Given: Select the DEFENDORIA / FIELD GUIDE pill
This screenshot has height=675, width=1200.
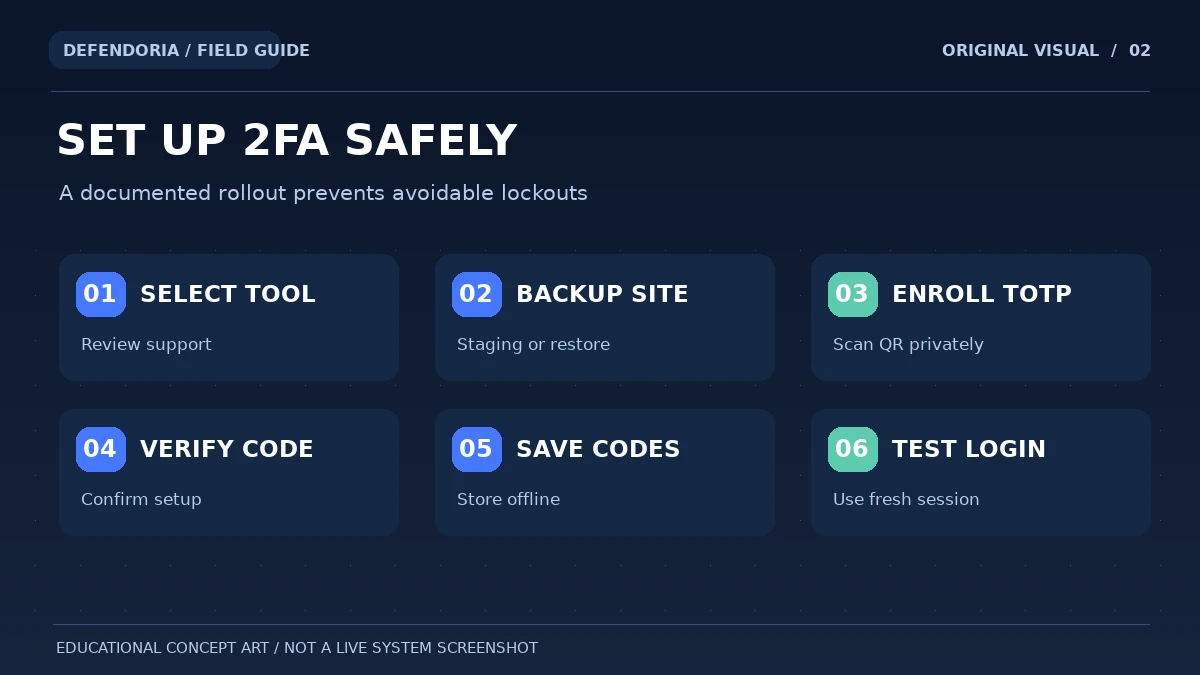Looking at the screenshot, I should 165,50.
